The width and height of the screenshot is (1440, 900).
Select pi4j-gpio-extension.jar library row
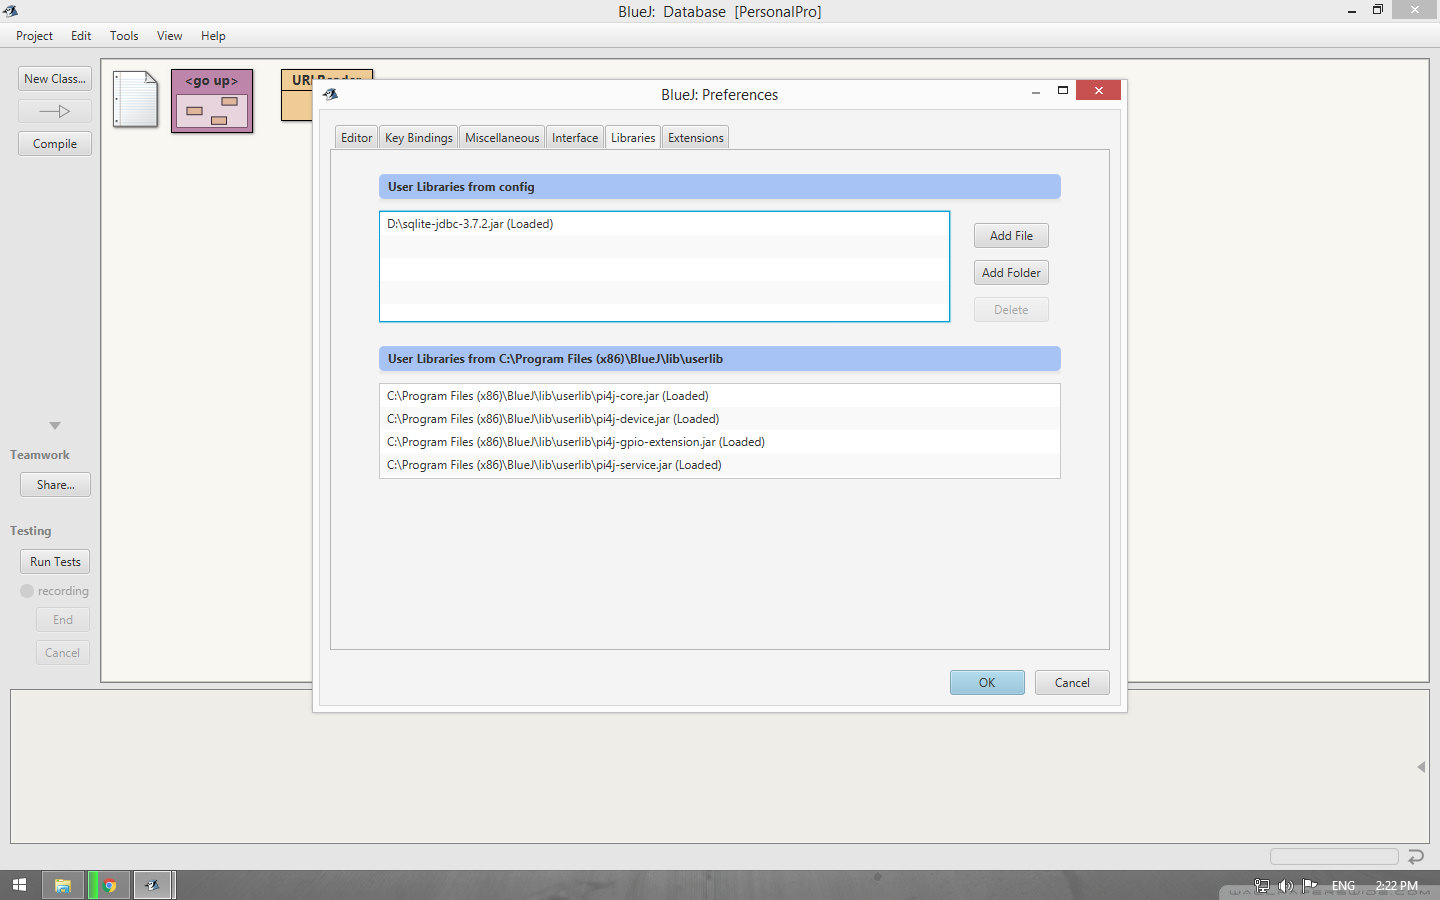click(x=719, y=442)
